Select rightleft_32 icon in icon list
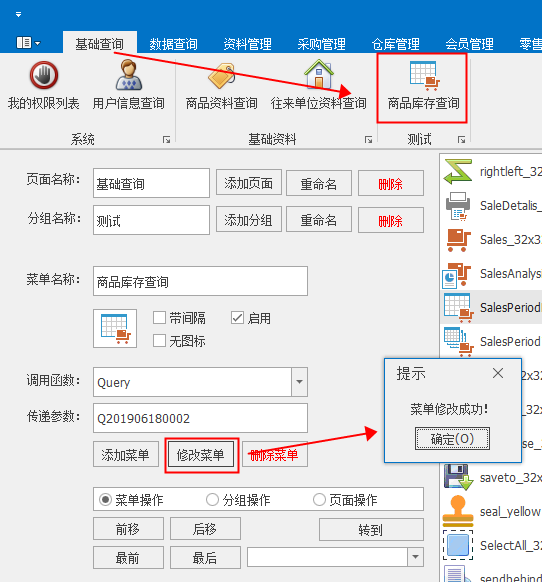Viewport: 542px width, 582px height. pos(458,171)
